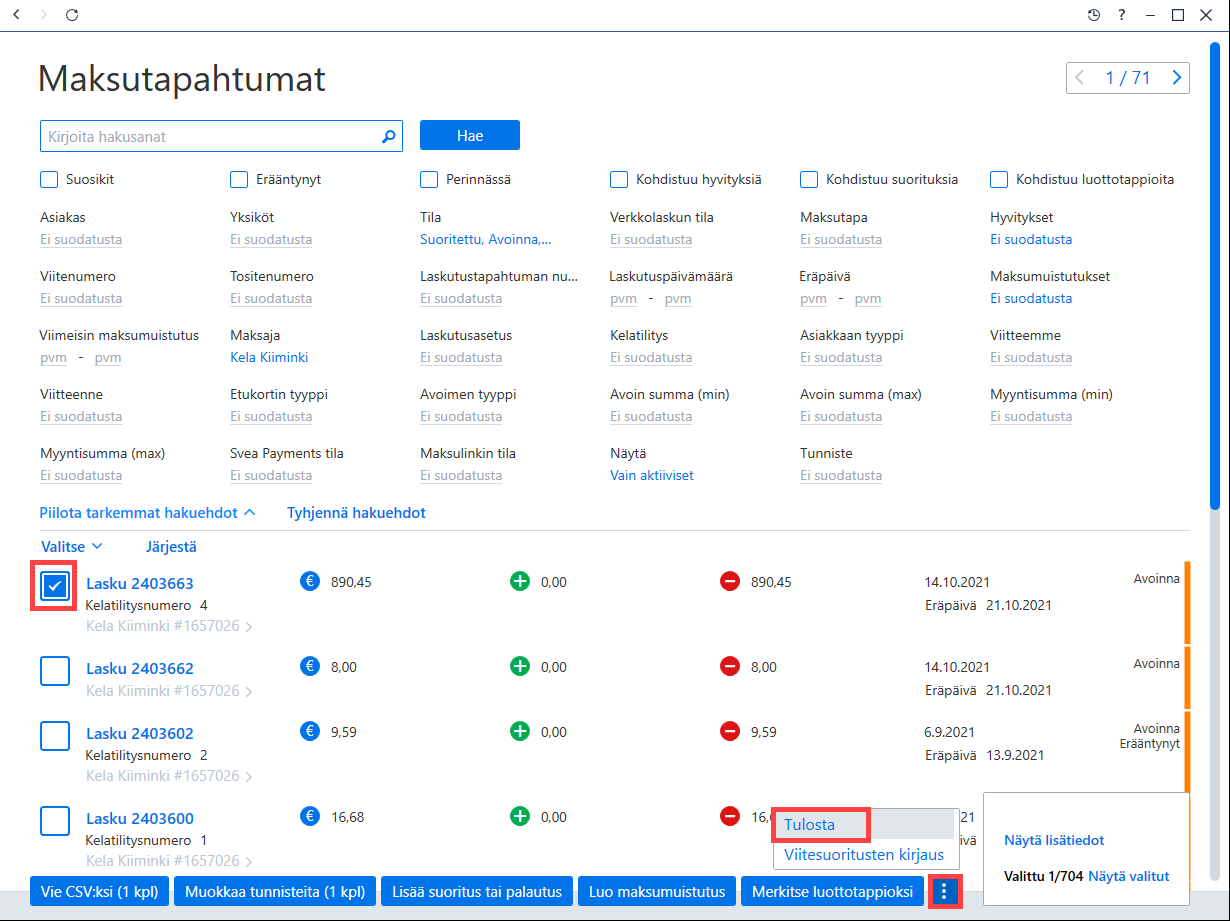Click Tyhjennä hakuehdot link

click(x=356, y=512)
